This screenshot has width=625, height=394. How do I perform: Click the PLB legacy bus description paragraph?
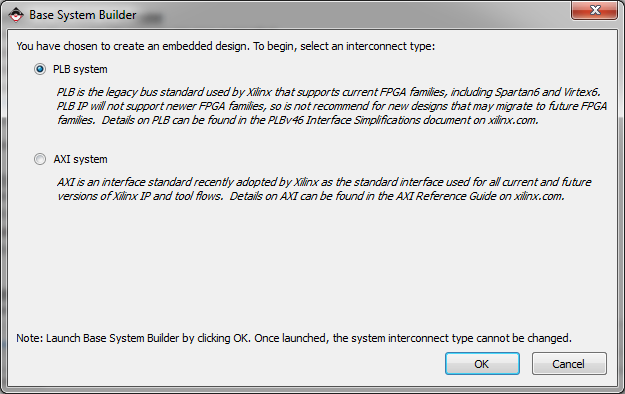coord(332,106)
